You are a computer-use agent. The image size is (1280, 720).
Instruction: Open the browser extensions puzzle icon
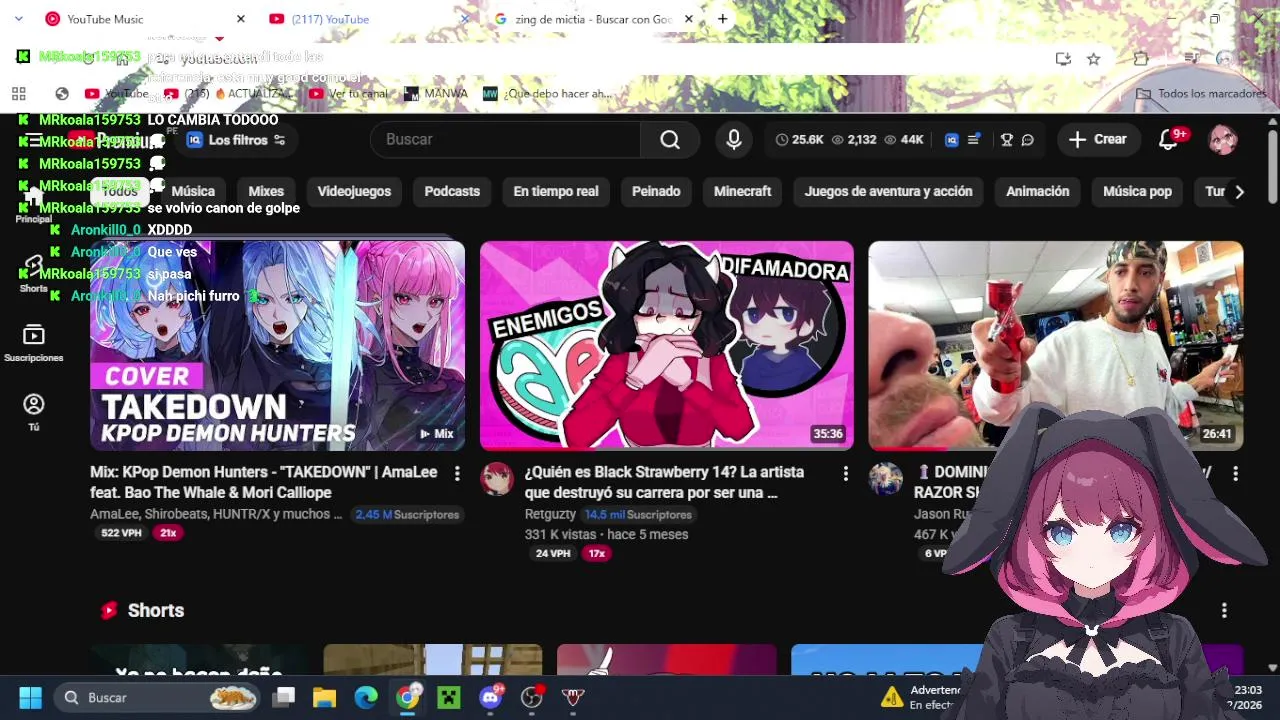(x=1141, y=59)
